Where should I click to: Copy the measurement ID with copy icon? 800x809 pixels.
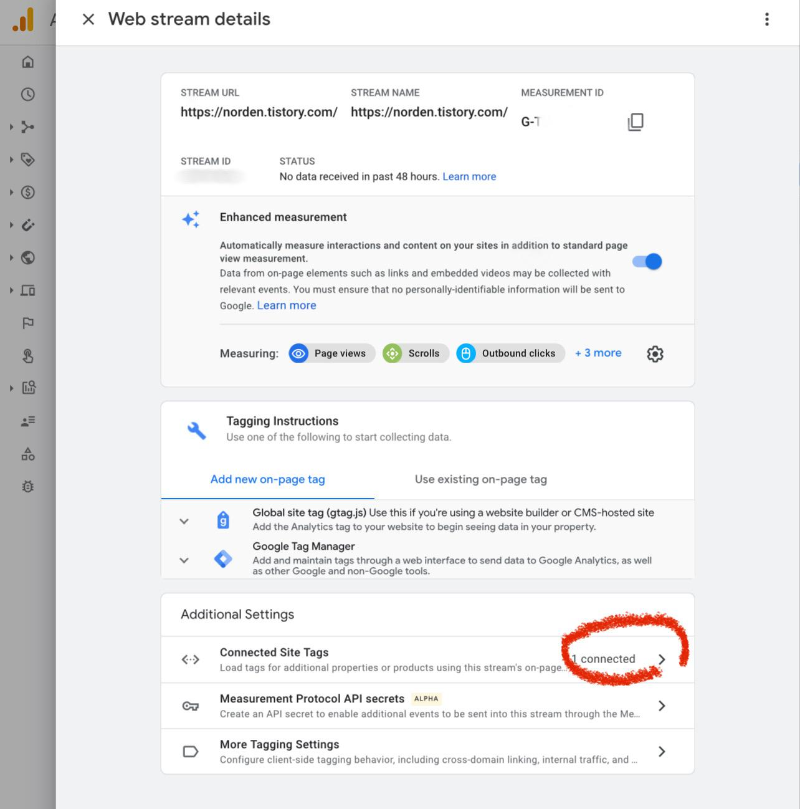point(635,122)
